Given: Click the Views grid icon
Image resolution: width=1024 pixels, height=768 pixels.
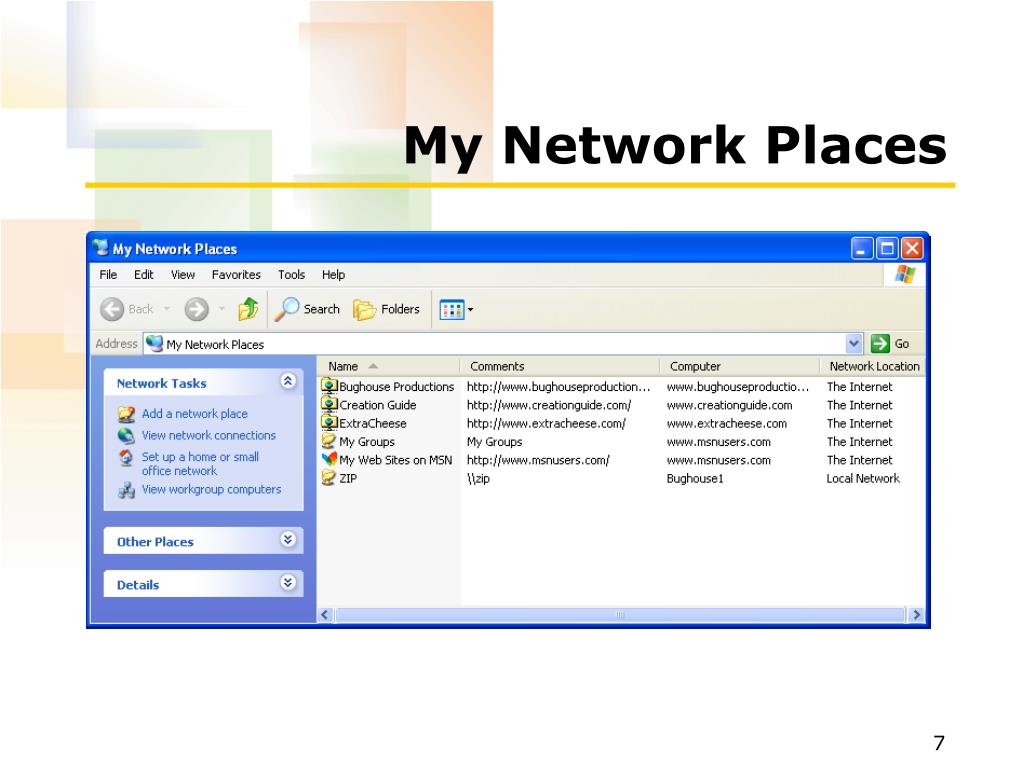Looking at the screenshot, I should pyautogui.click(x=451, y=310).
